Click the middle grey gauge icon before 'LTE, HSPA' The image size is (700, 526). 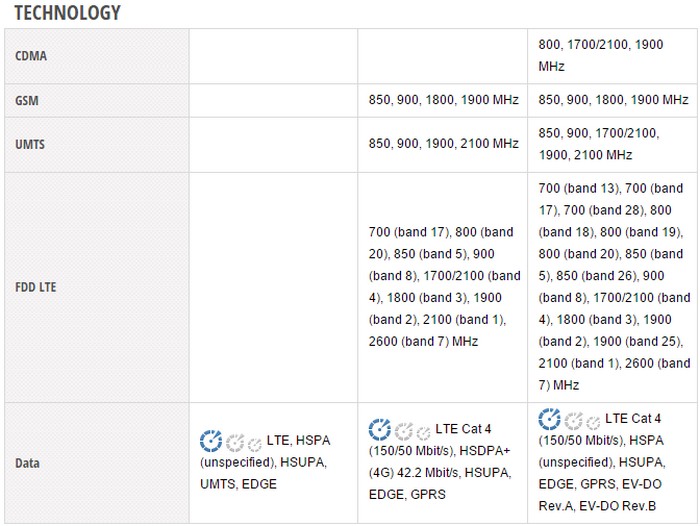tap(234, 441)
